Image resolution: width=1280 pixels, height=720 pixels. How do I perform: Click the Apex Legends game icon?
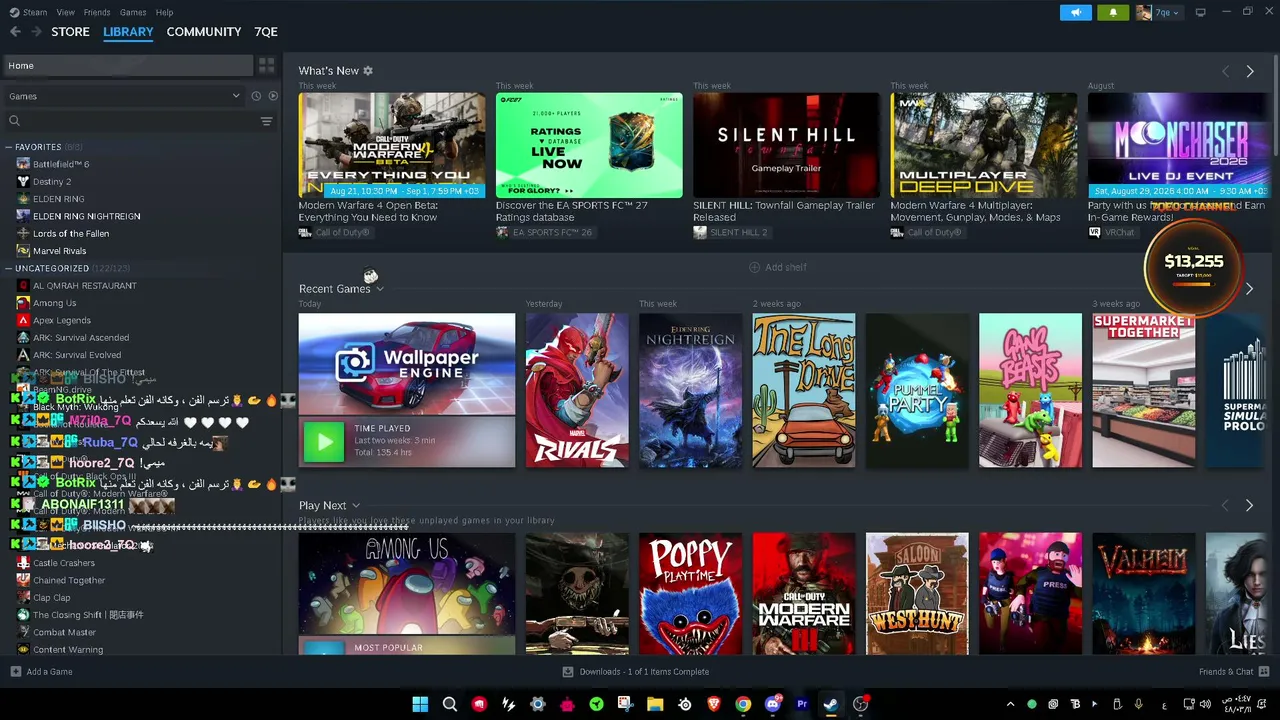click(x=24, y=320)
